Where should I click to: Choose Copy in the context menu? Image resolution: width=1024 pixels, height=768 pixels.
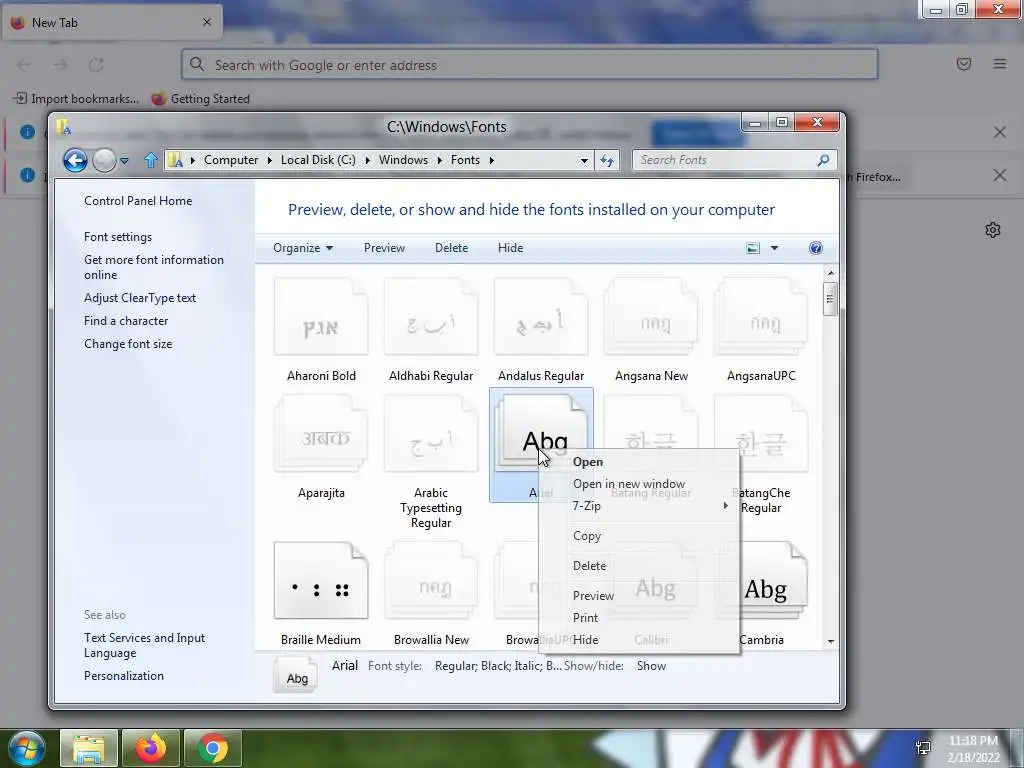click(x=639, y=536)
